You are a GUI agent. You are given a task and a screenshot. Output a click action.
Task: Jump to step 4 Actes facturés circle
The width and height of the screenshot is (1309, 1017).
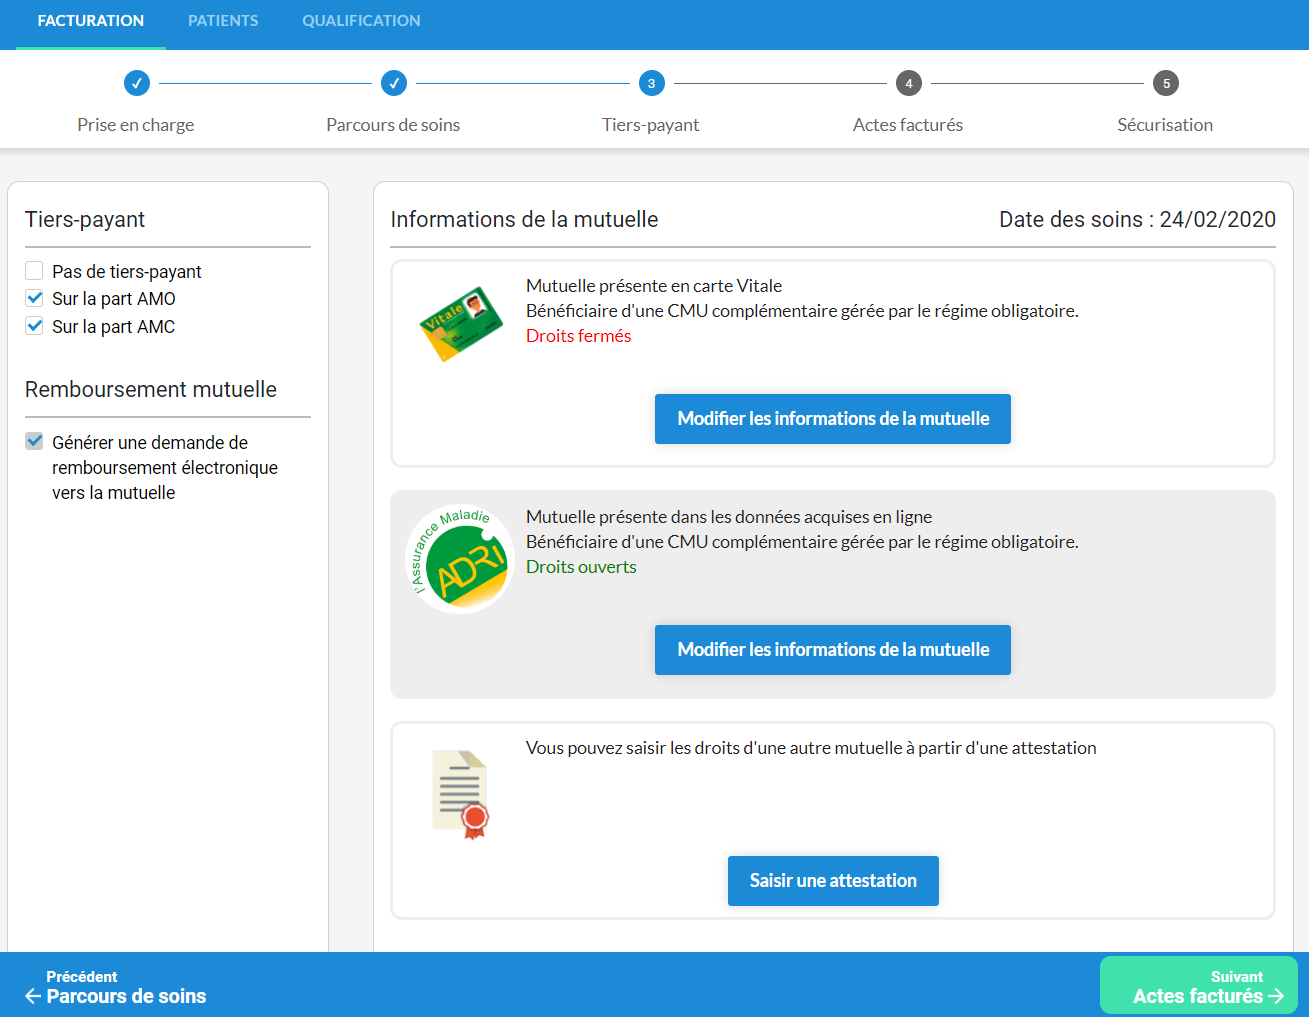[x=908, y=83]
